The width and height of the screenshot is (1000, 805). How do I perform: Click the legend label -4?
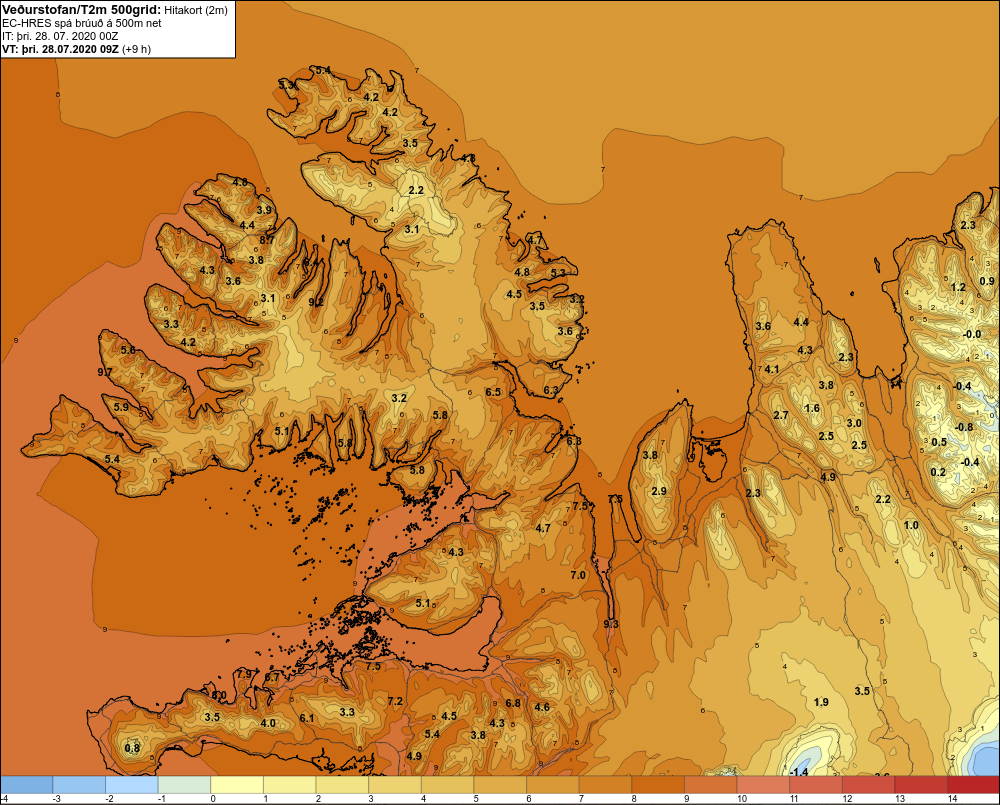click(x=4, y=799)
